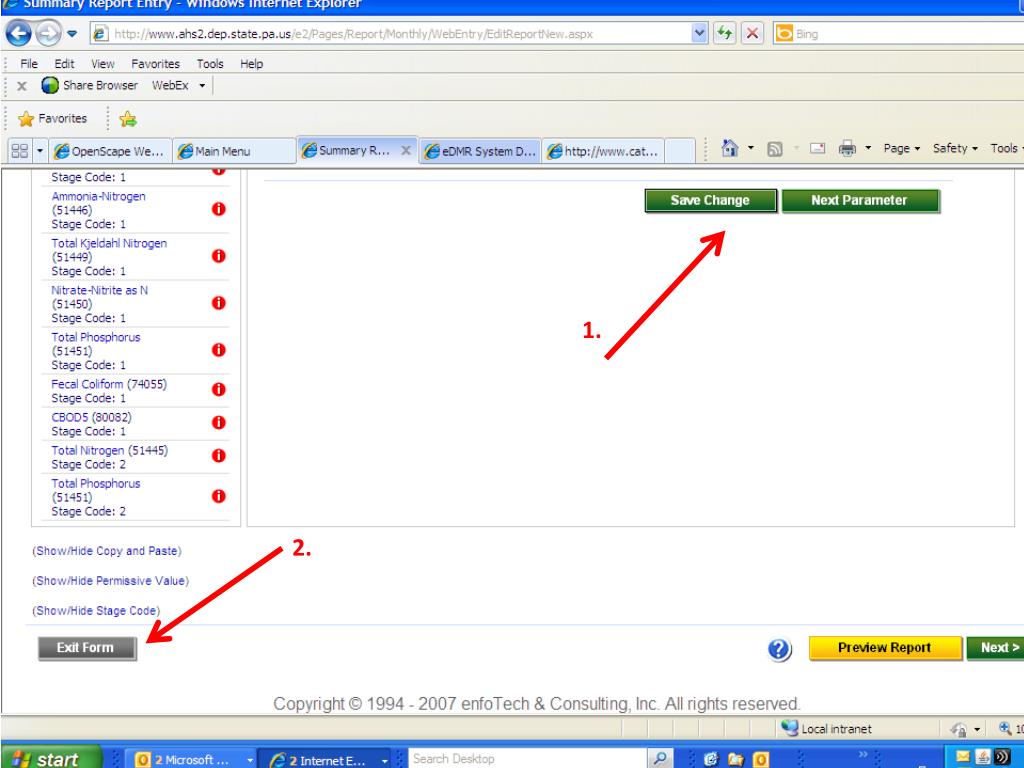Click the Next Parameter button

tap(860, 200)
